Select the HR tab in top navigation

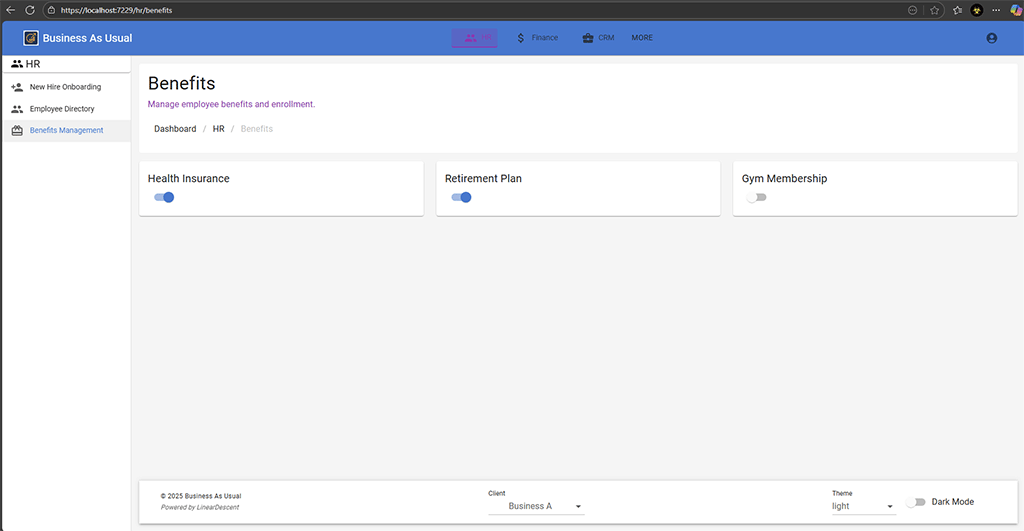click(475, 38)
